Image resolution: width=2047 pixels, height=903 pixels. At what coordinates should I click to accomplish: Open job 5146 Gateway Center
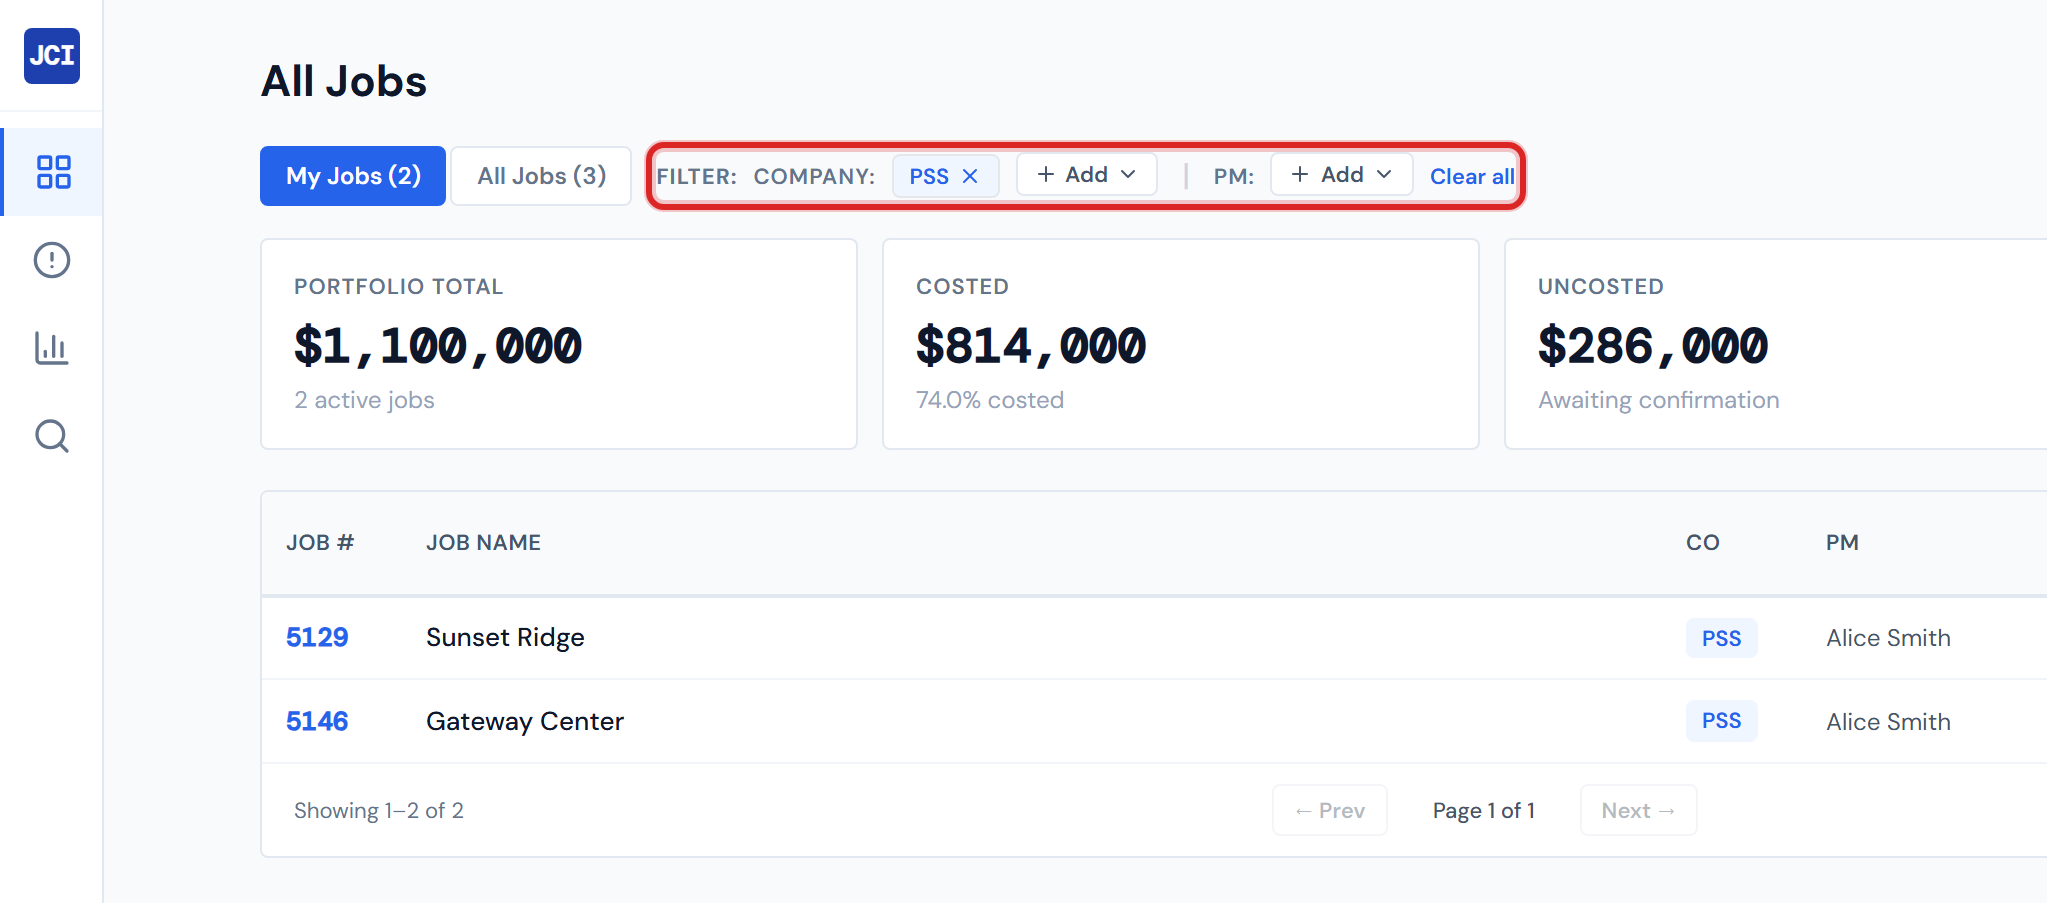pyautogui.click(x=316, y=720)
